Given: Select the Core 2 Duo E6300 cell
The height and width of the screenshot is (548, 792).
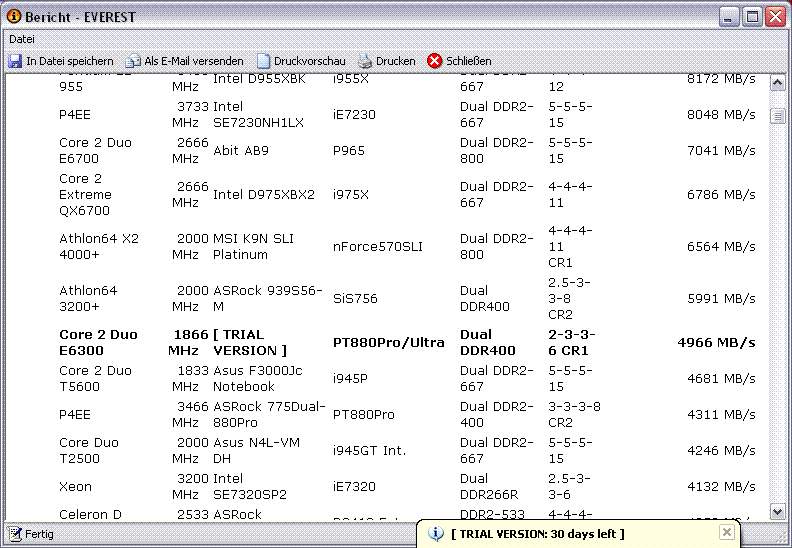Looking at the screenshot, I should click(x=98, y=342).
